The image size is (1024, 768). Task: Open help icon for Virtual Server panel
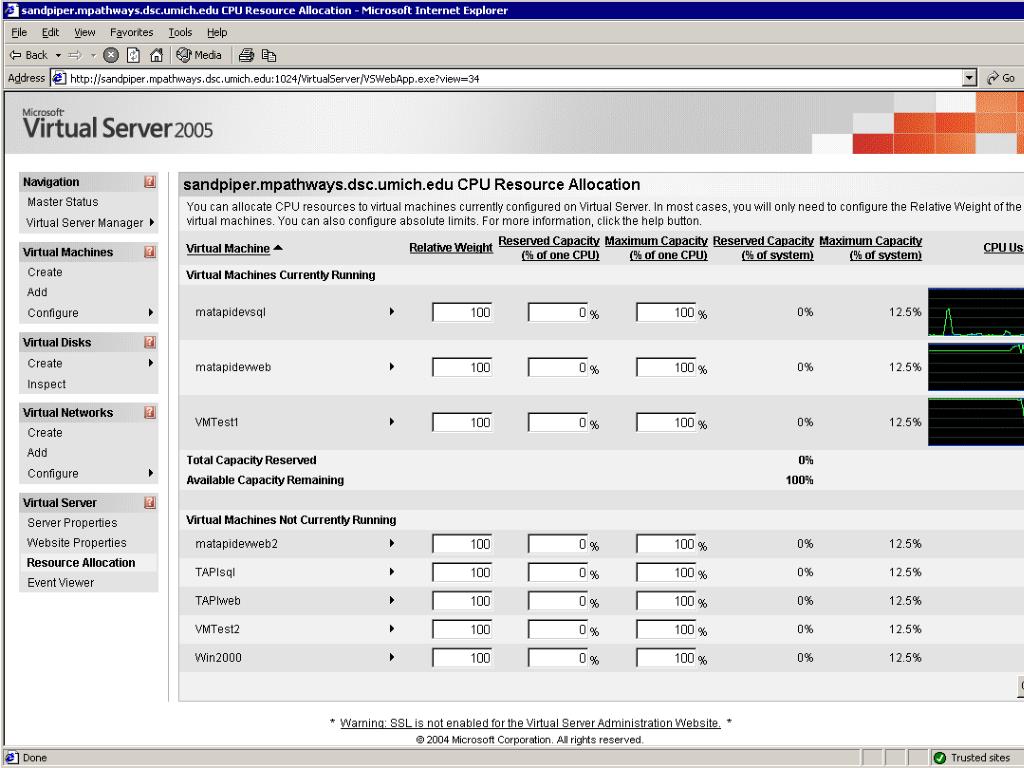(150, 502)
